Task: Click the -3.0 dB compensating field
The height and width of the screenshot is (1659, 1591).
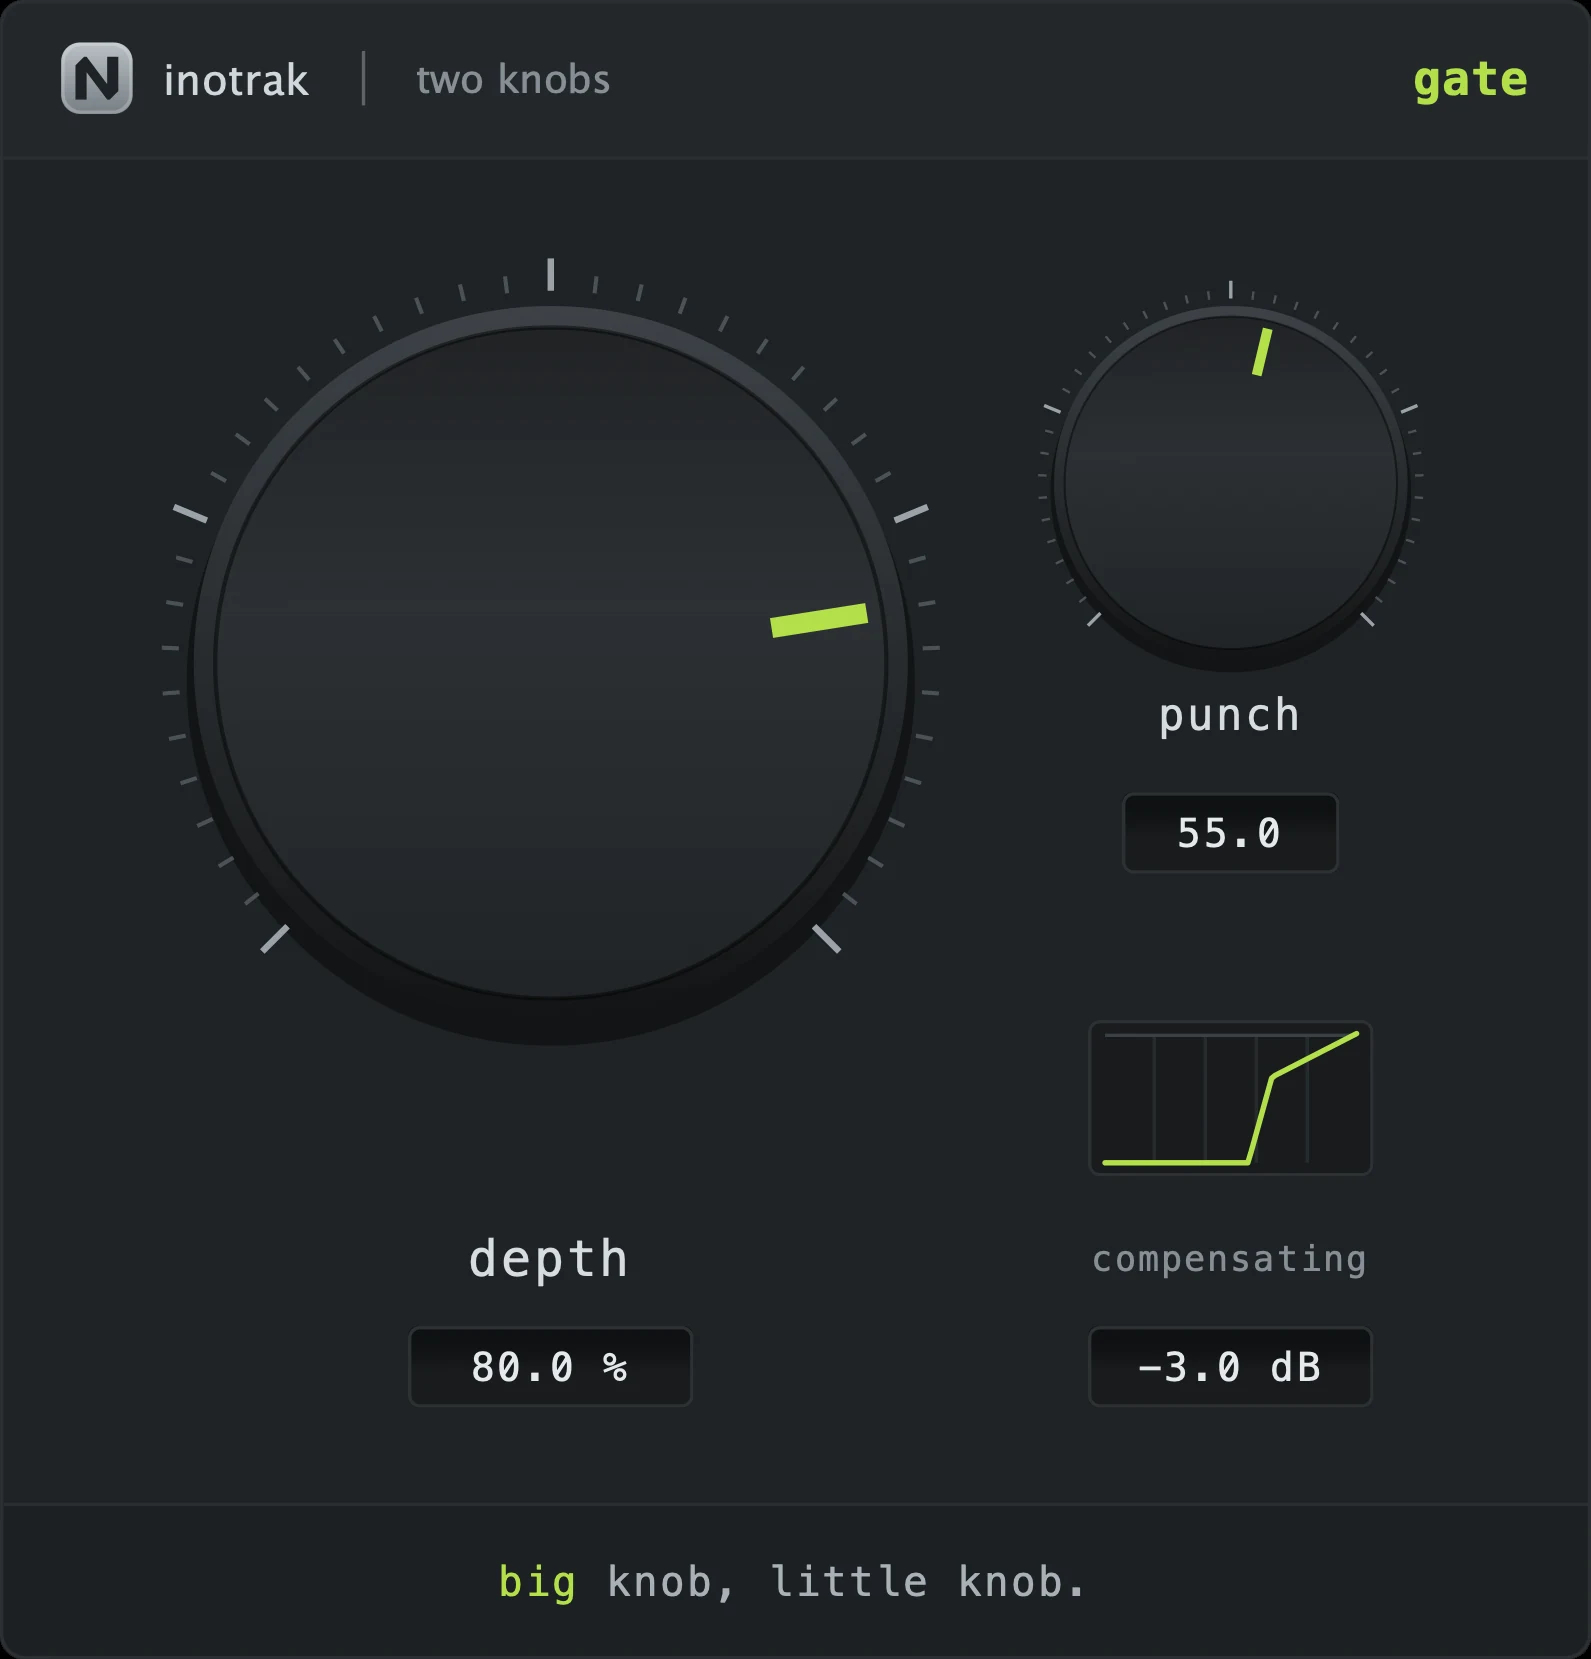Action: [1230, 1366]
